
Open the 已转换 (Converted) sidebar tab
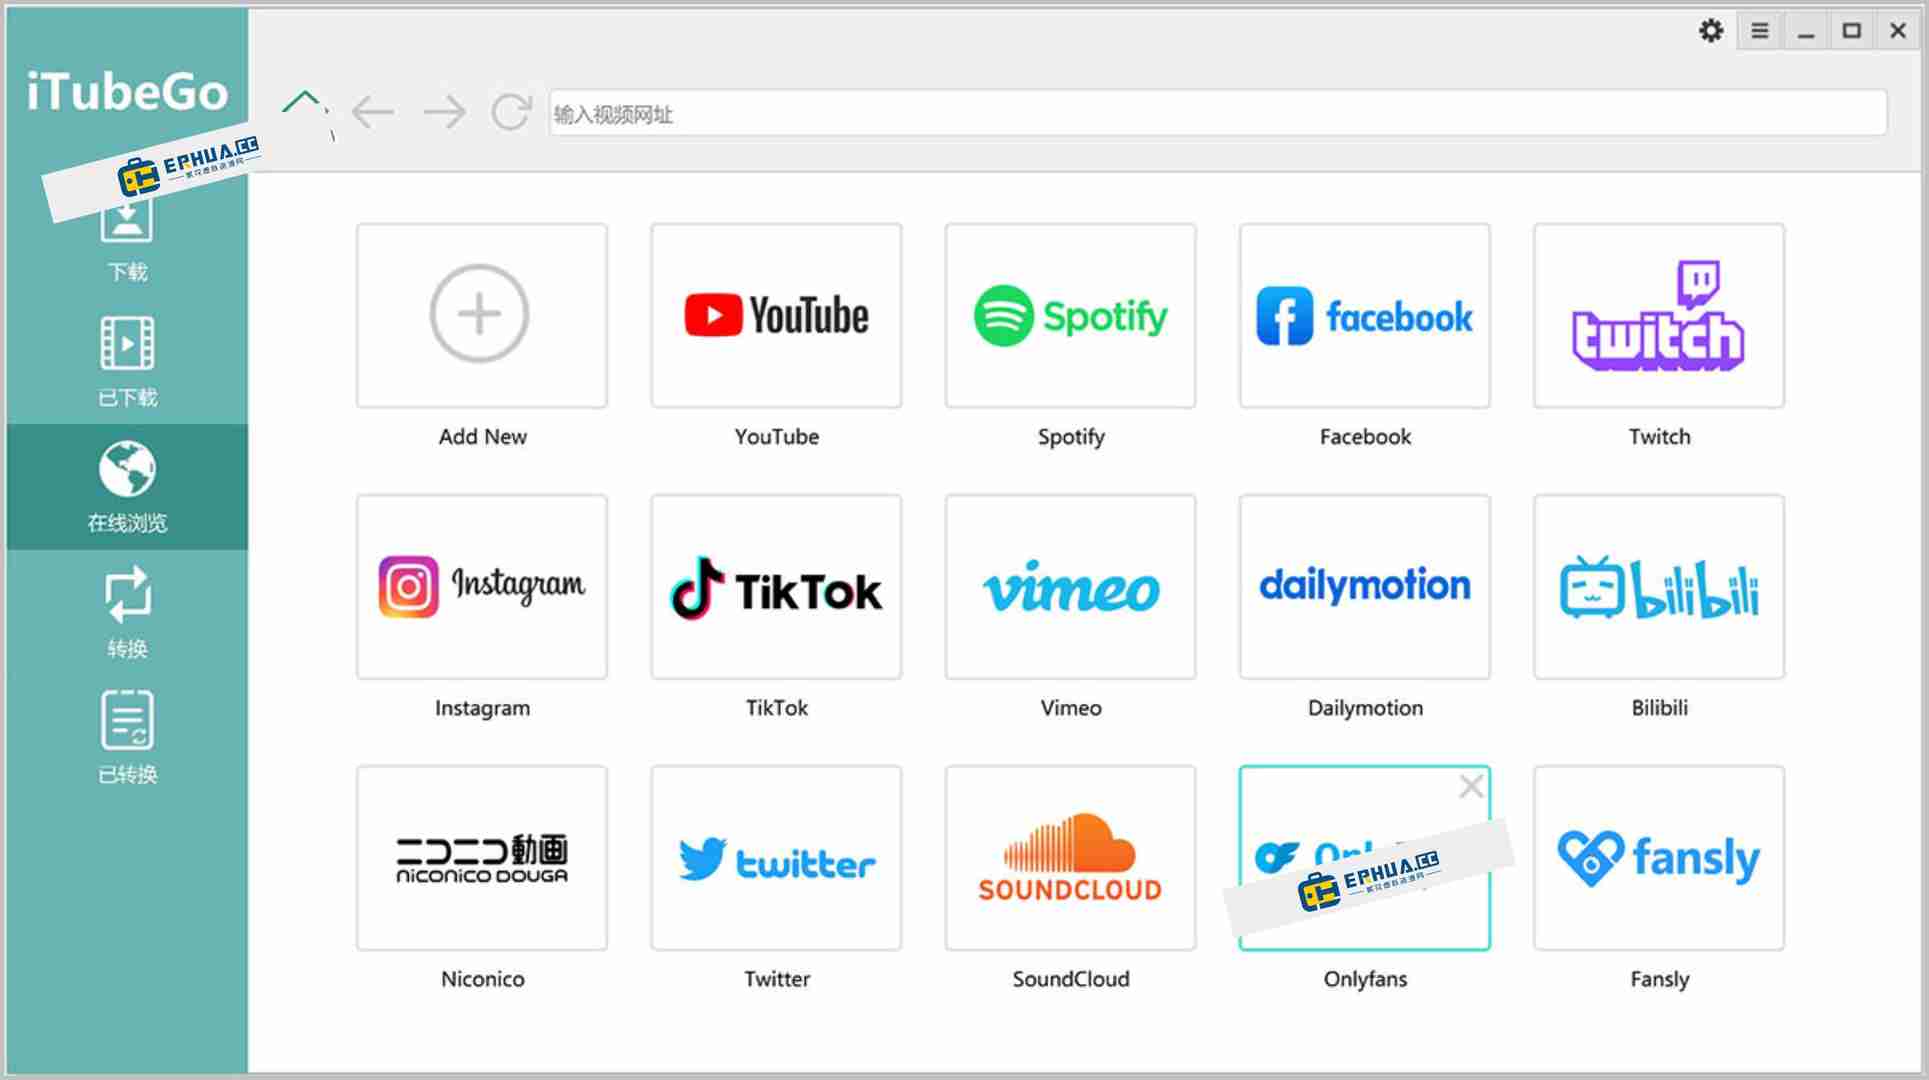[x=127, y=737]
